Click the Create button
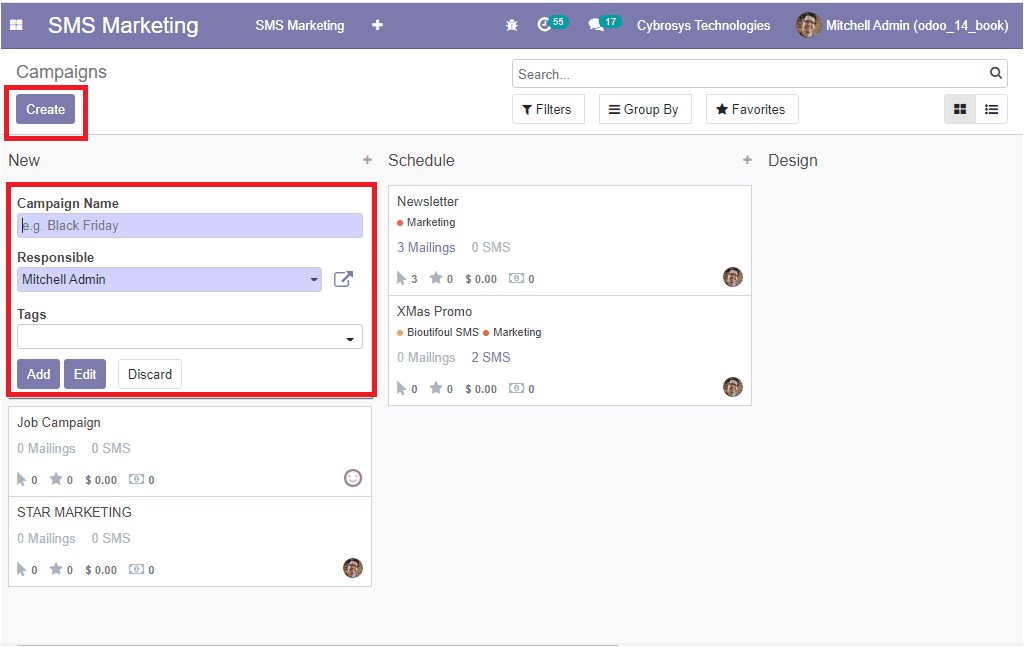This screenshot has height=647, width=1024. [46, 109]
